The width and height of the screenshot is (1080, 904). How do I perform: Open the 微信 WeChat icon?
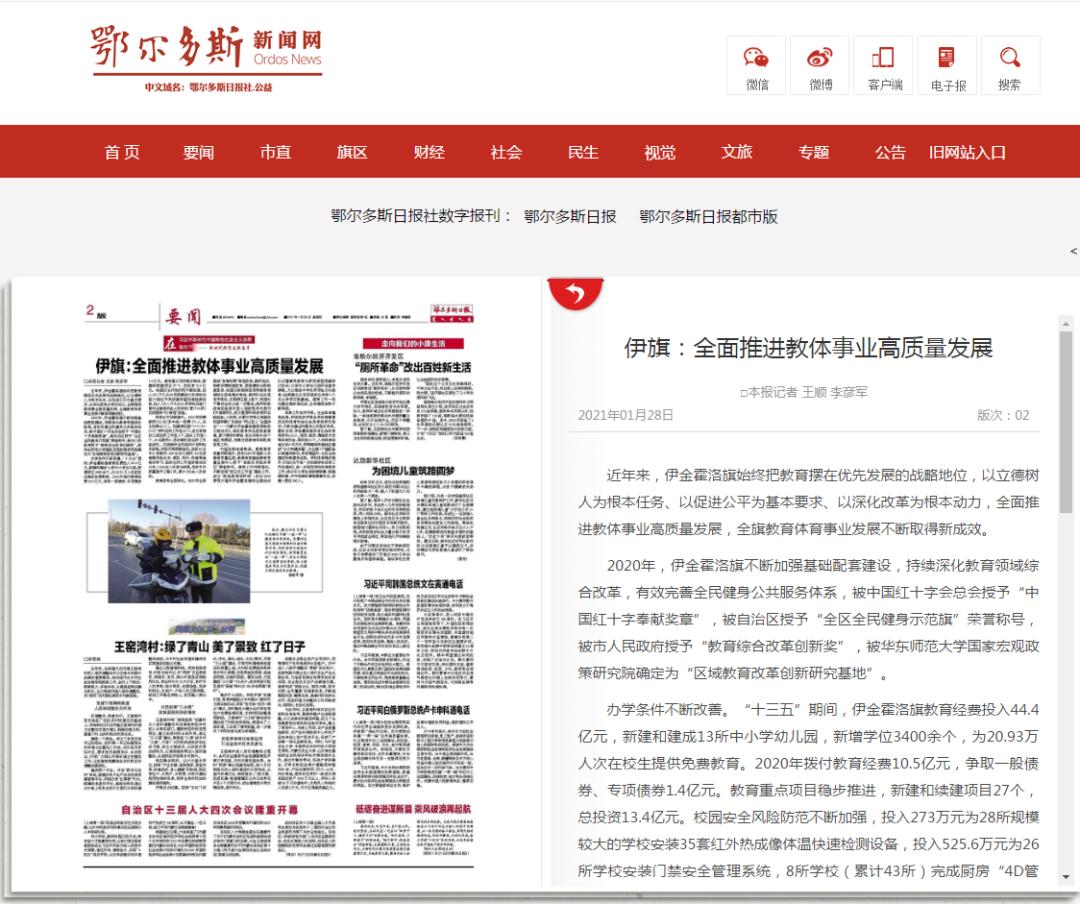(x=756, y=66)
